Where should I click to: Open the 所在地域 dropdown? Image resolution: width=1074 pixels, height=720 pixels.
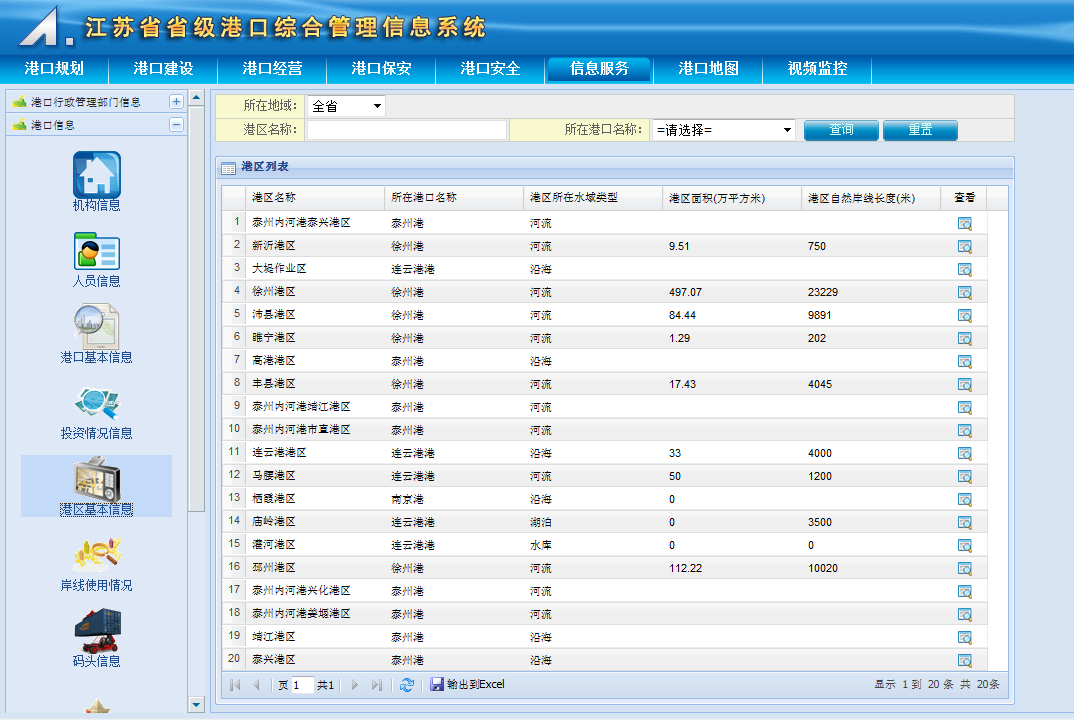click(x=346, y=106)
